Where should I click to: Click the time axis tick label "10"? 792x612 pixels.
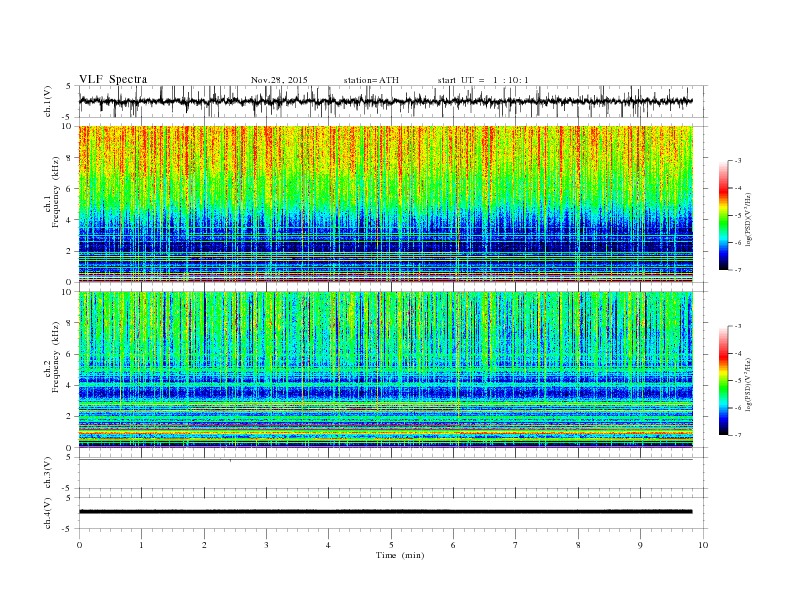click(x=703, y=545)
